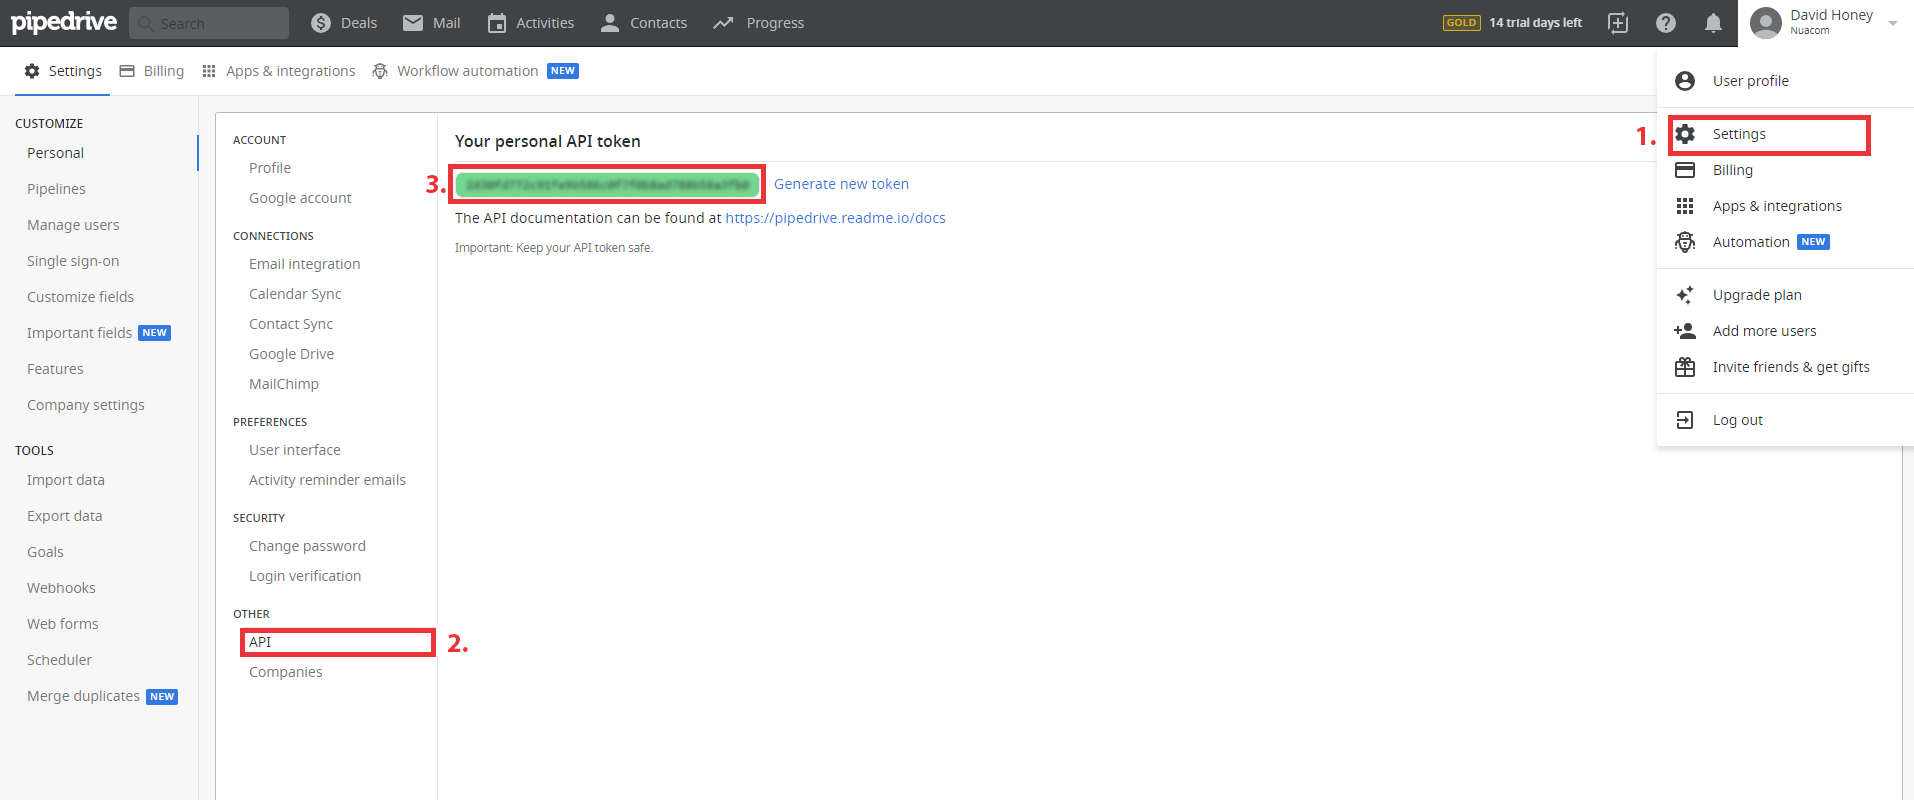Click the Contacts person icon
The image size is (1914, 800).
pos(610,23)
